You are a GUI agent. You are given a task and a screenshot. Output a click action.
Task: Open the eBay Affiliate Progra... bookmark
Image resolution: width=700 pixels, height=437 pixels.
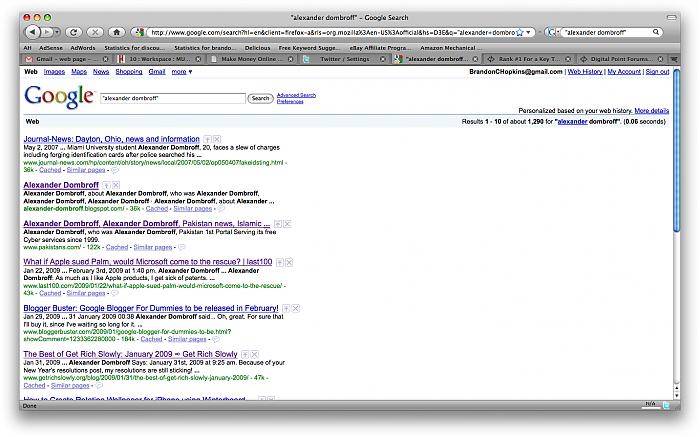point(380,48)
